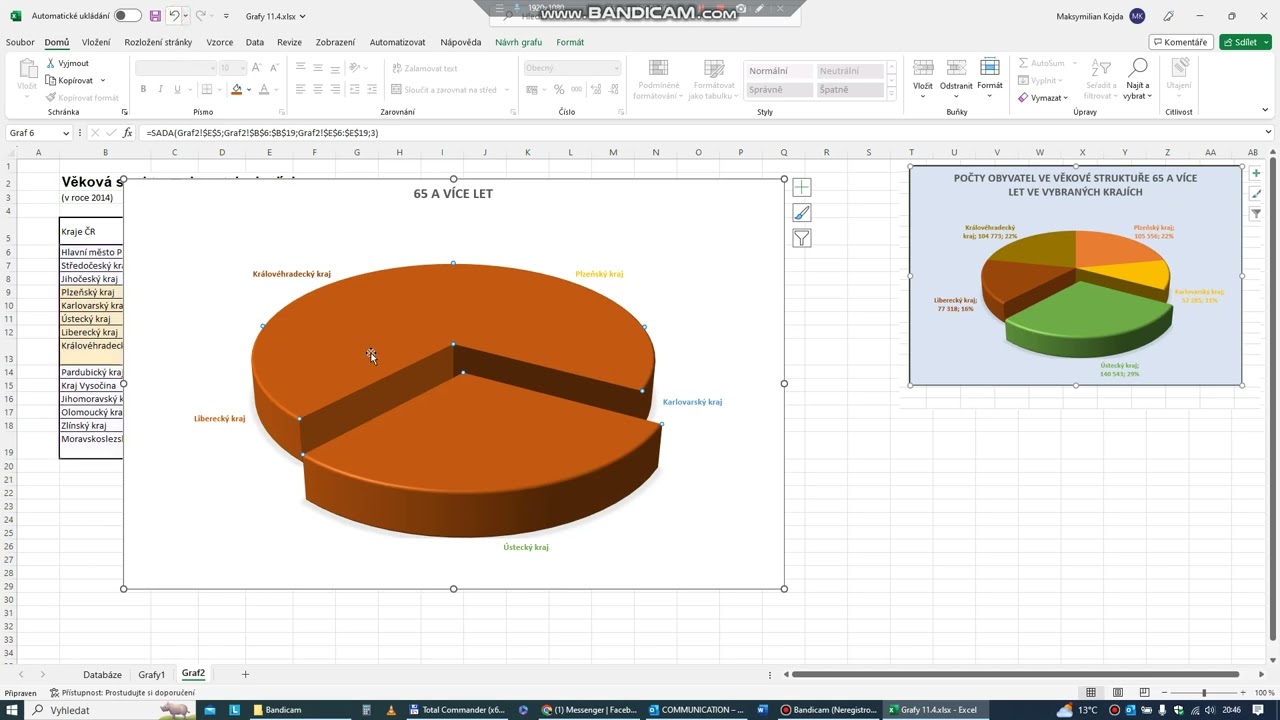The height and width of the screenshot is (720, 1280).
Task: Switch to Page Layout view in status bar
Action: coord(1117,693)
